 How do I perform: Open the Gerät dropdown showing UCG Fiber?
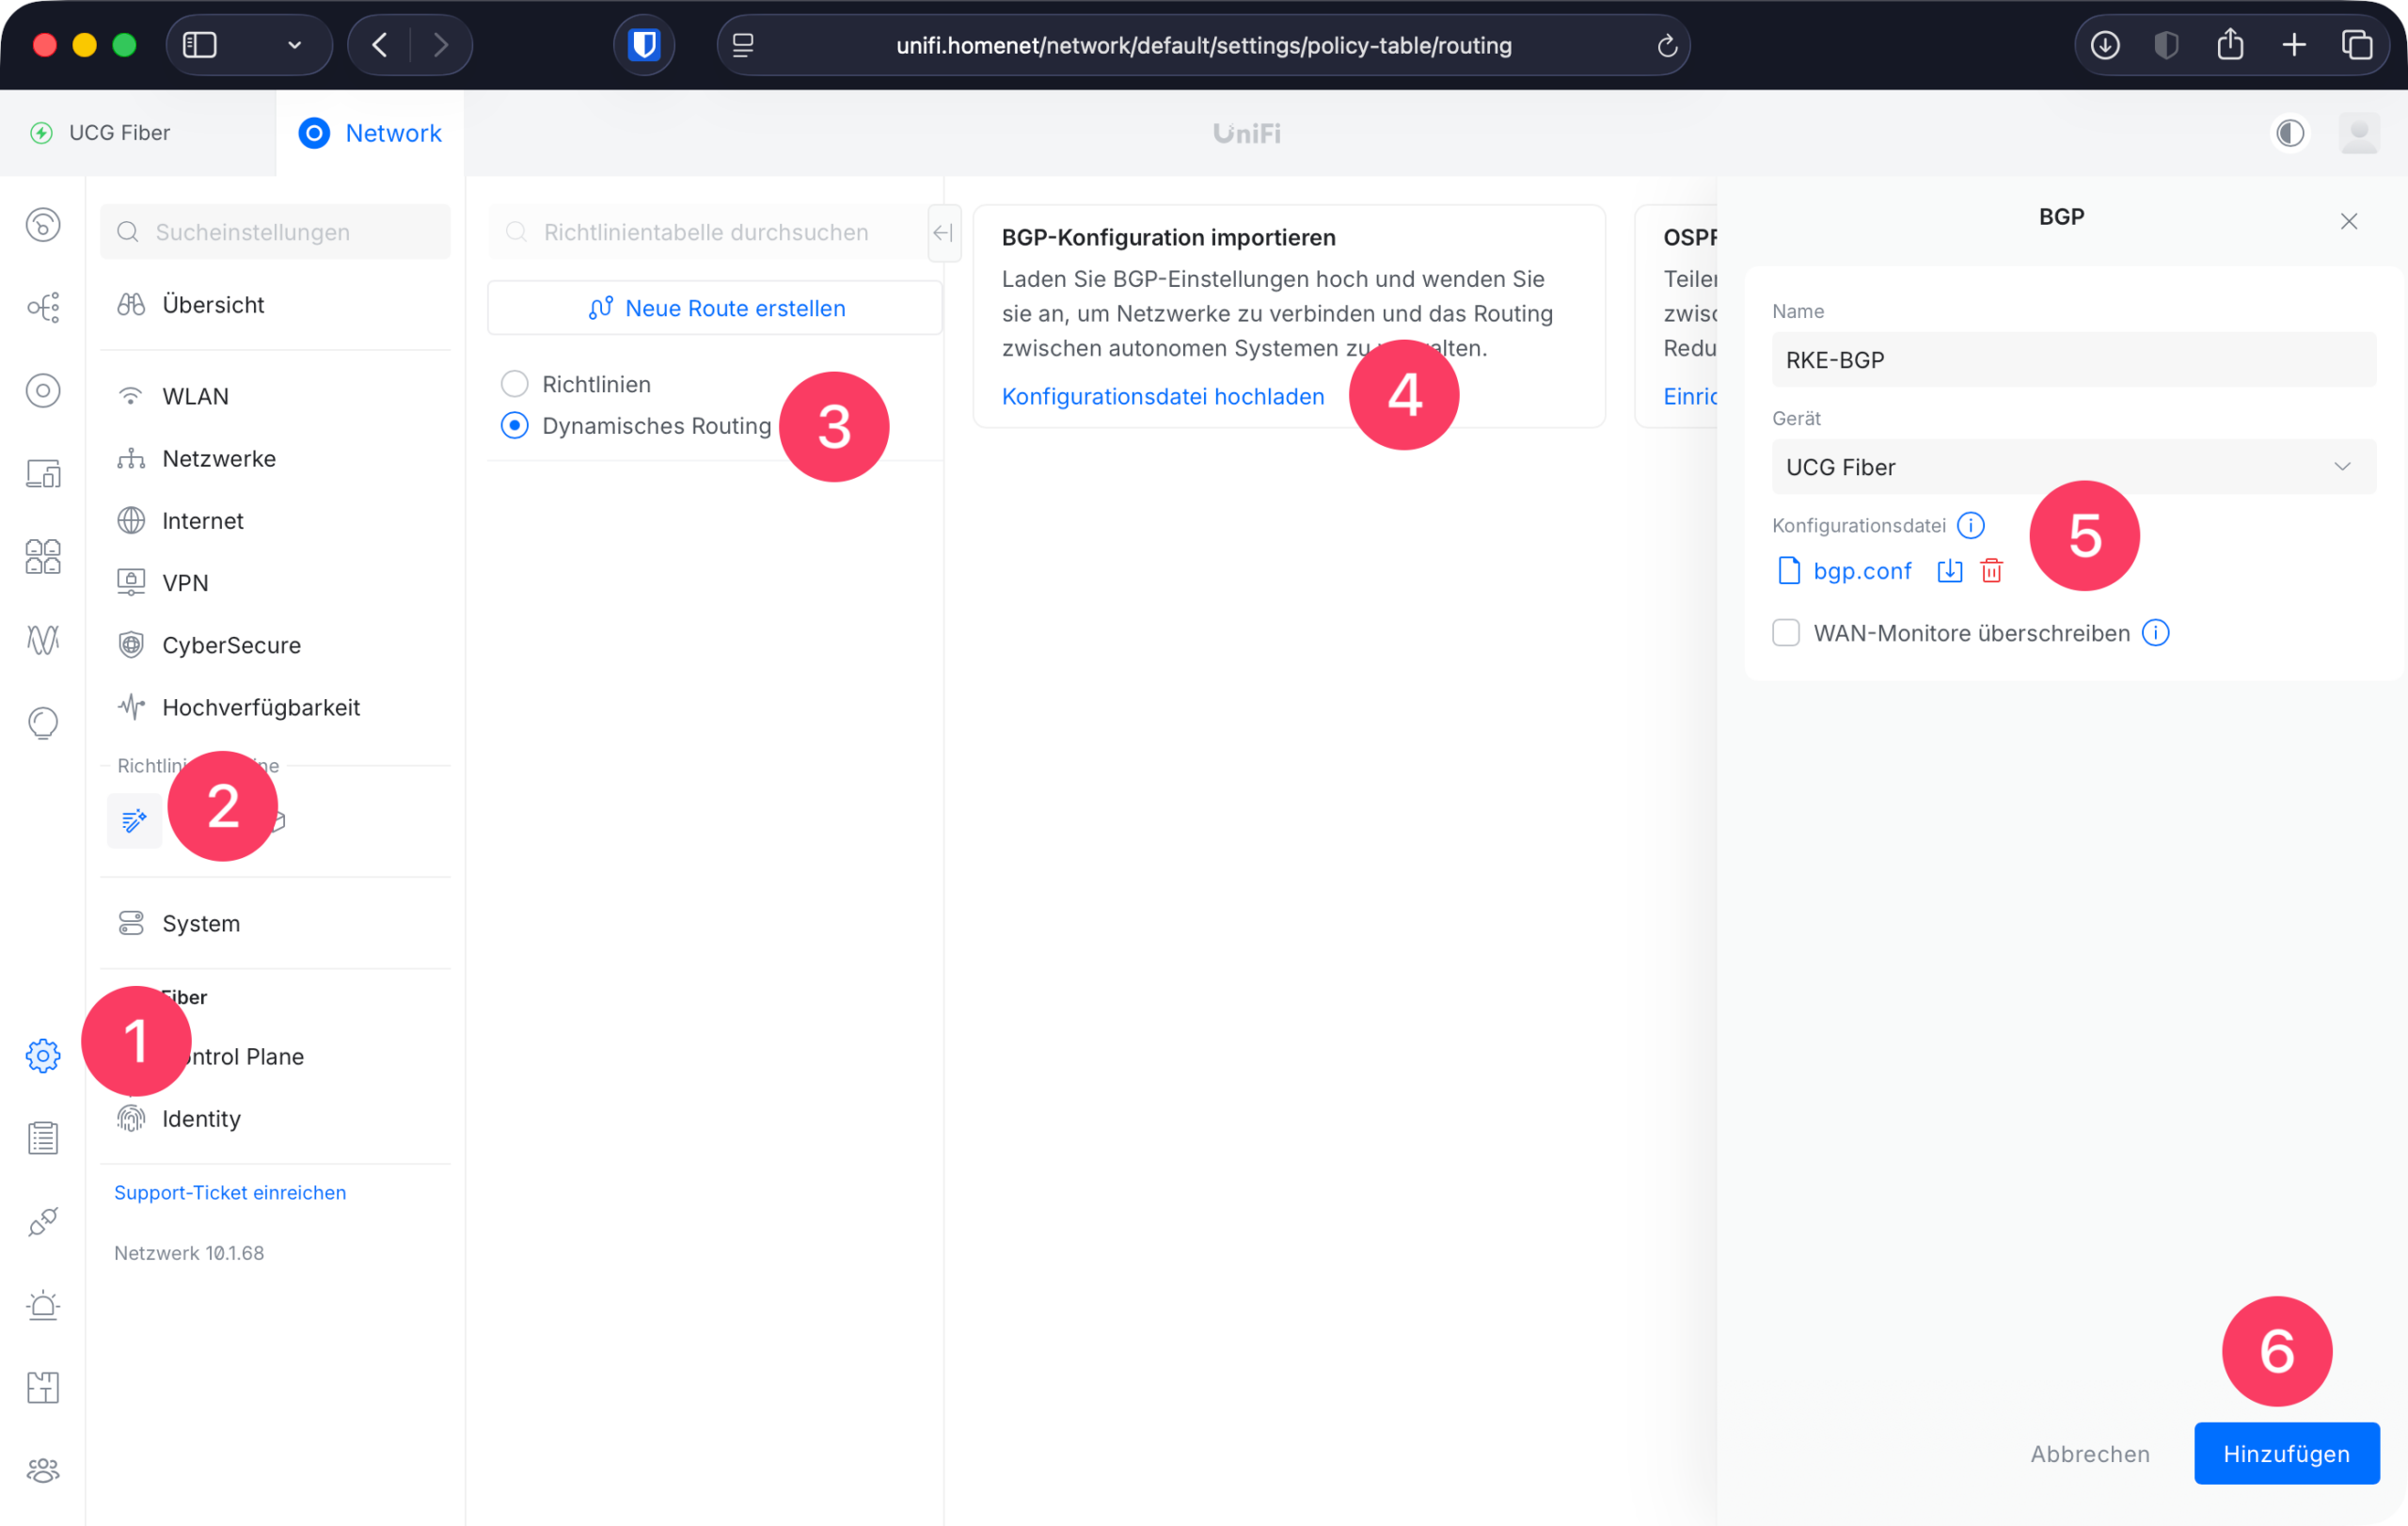tap(2072, 467)
